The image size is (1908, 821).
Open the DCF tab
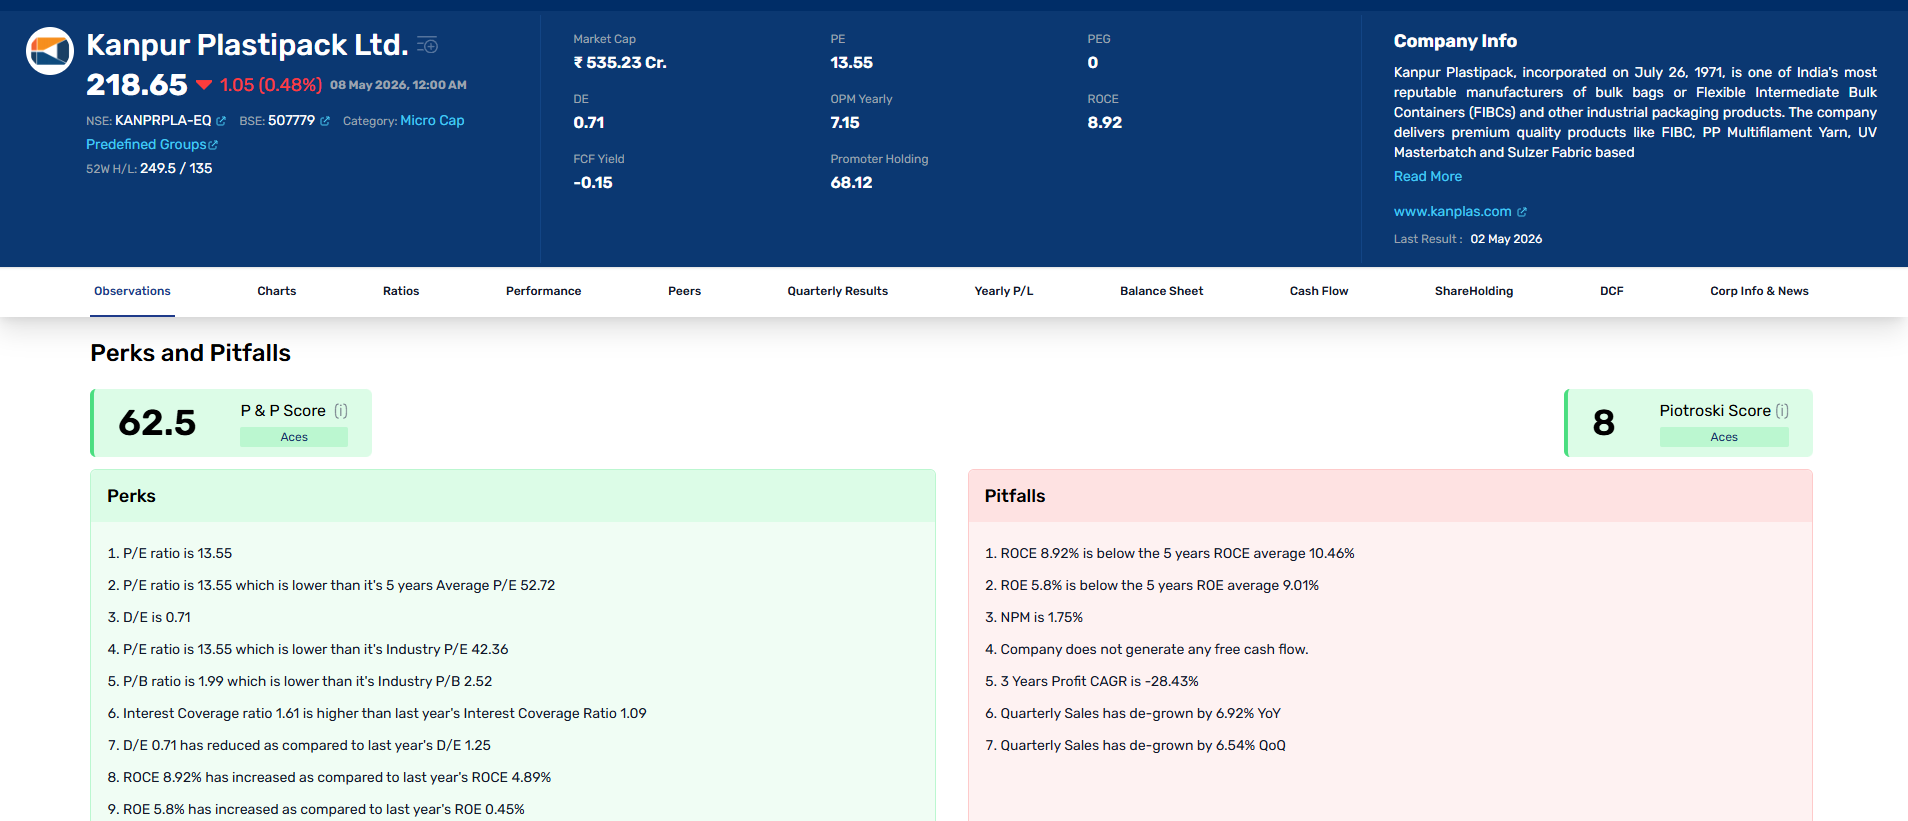(x=1612, y=291)
